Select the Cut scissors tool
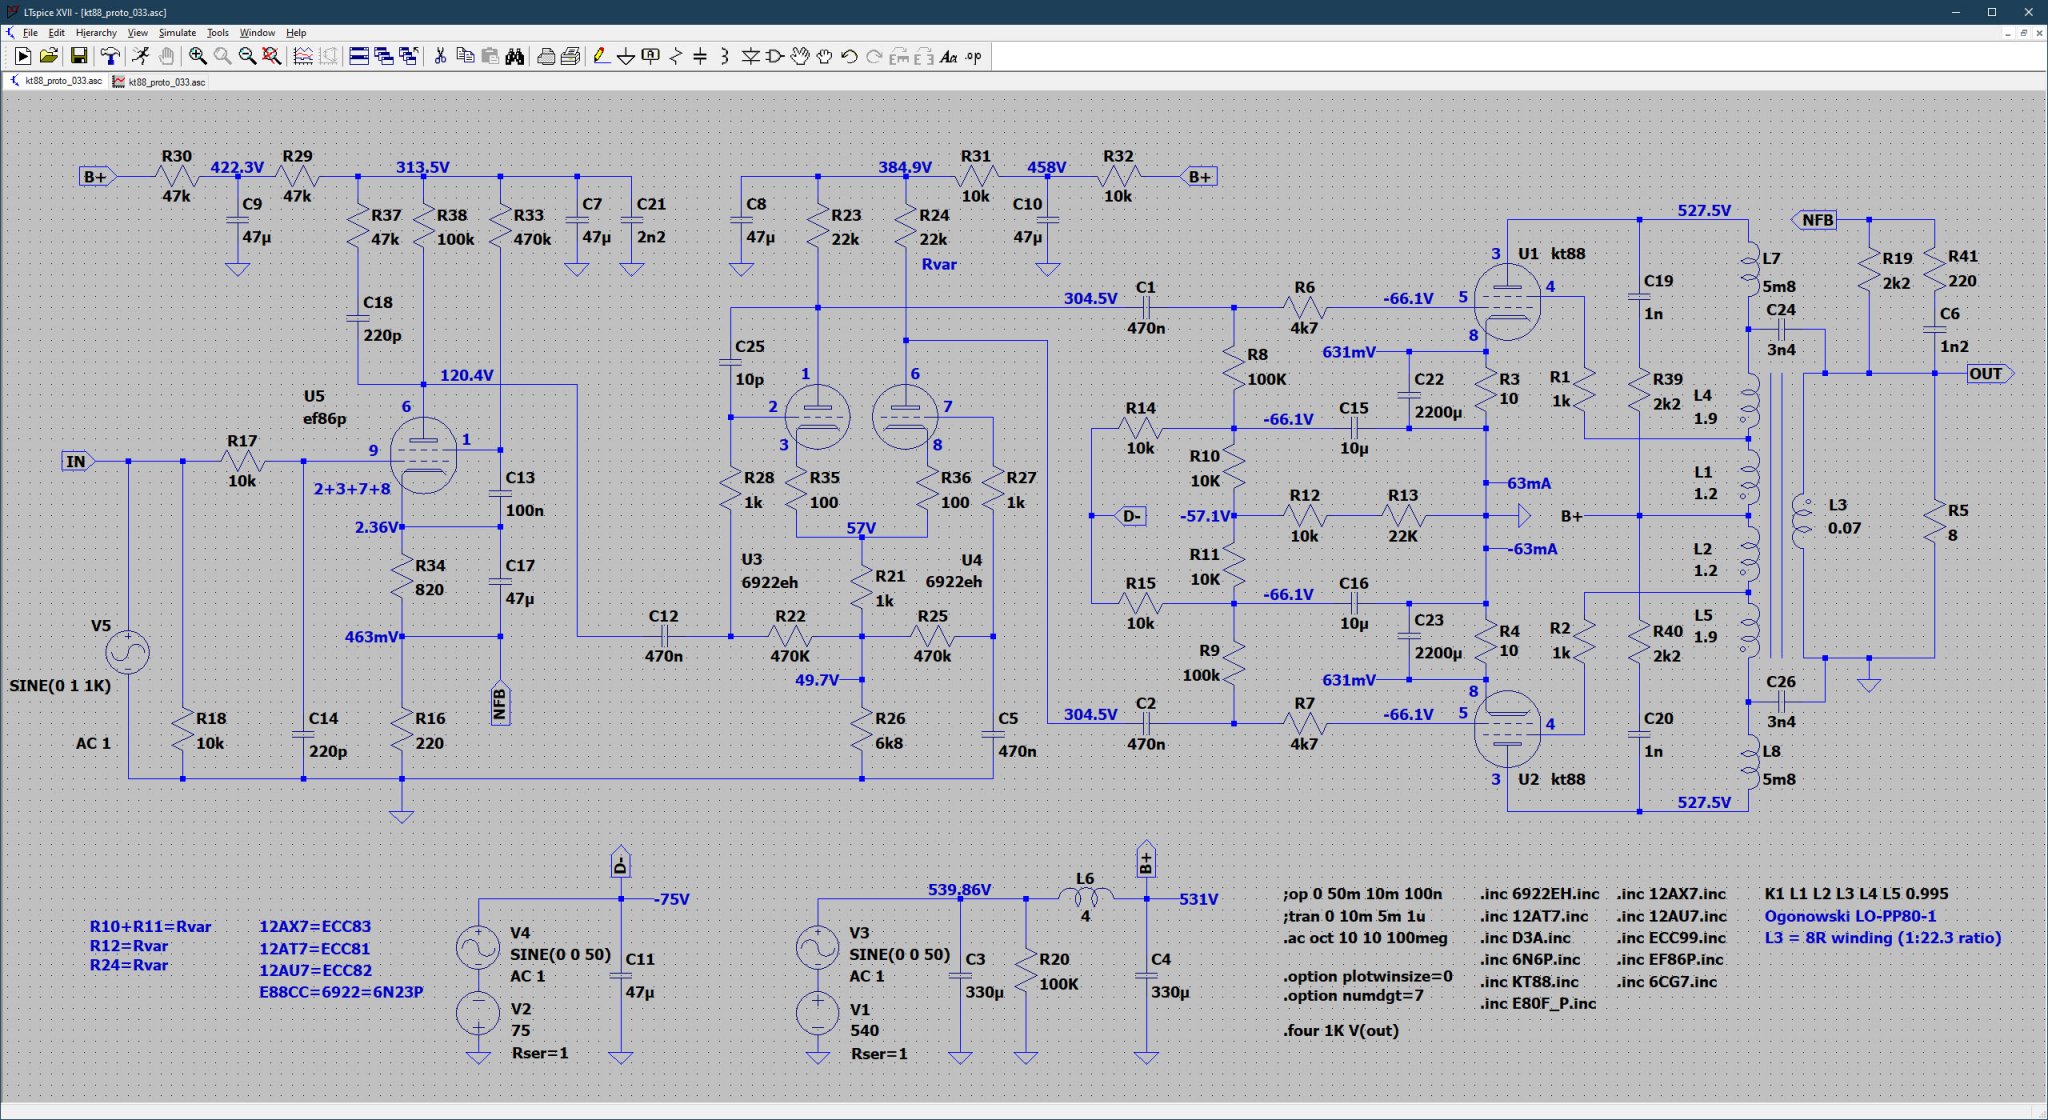This screenshot has height=1120, width=2048. pyautogui.click(x=440, y=57)
